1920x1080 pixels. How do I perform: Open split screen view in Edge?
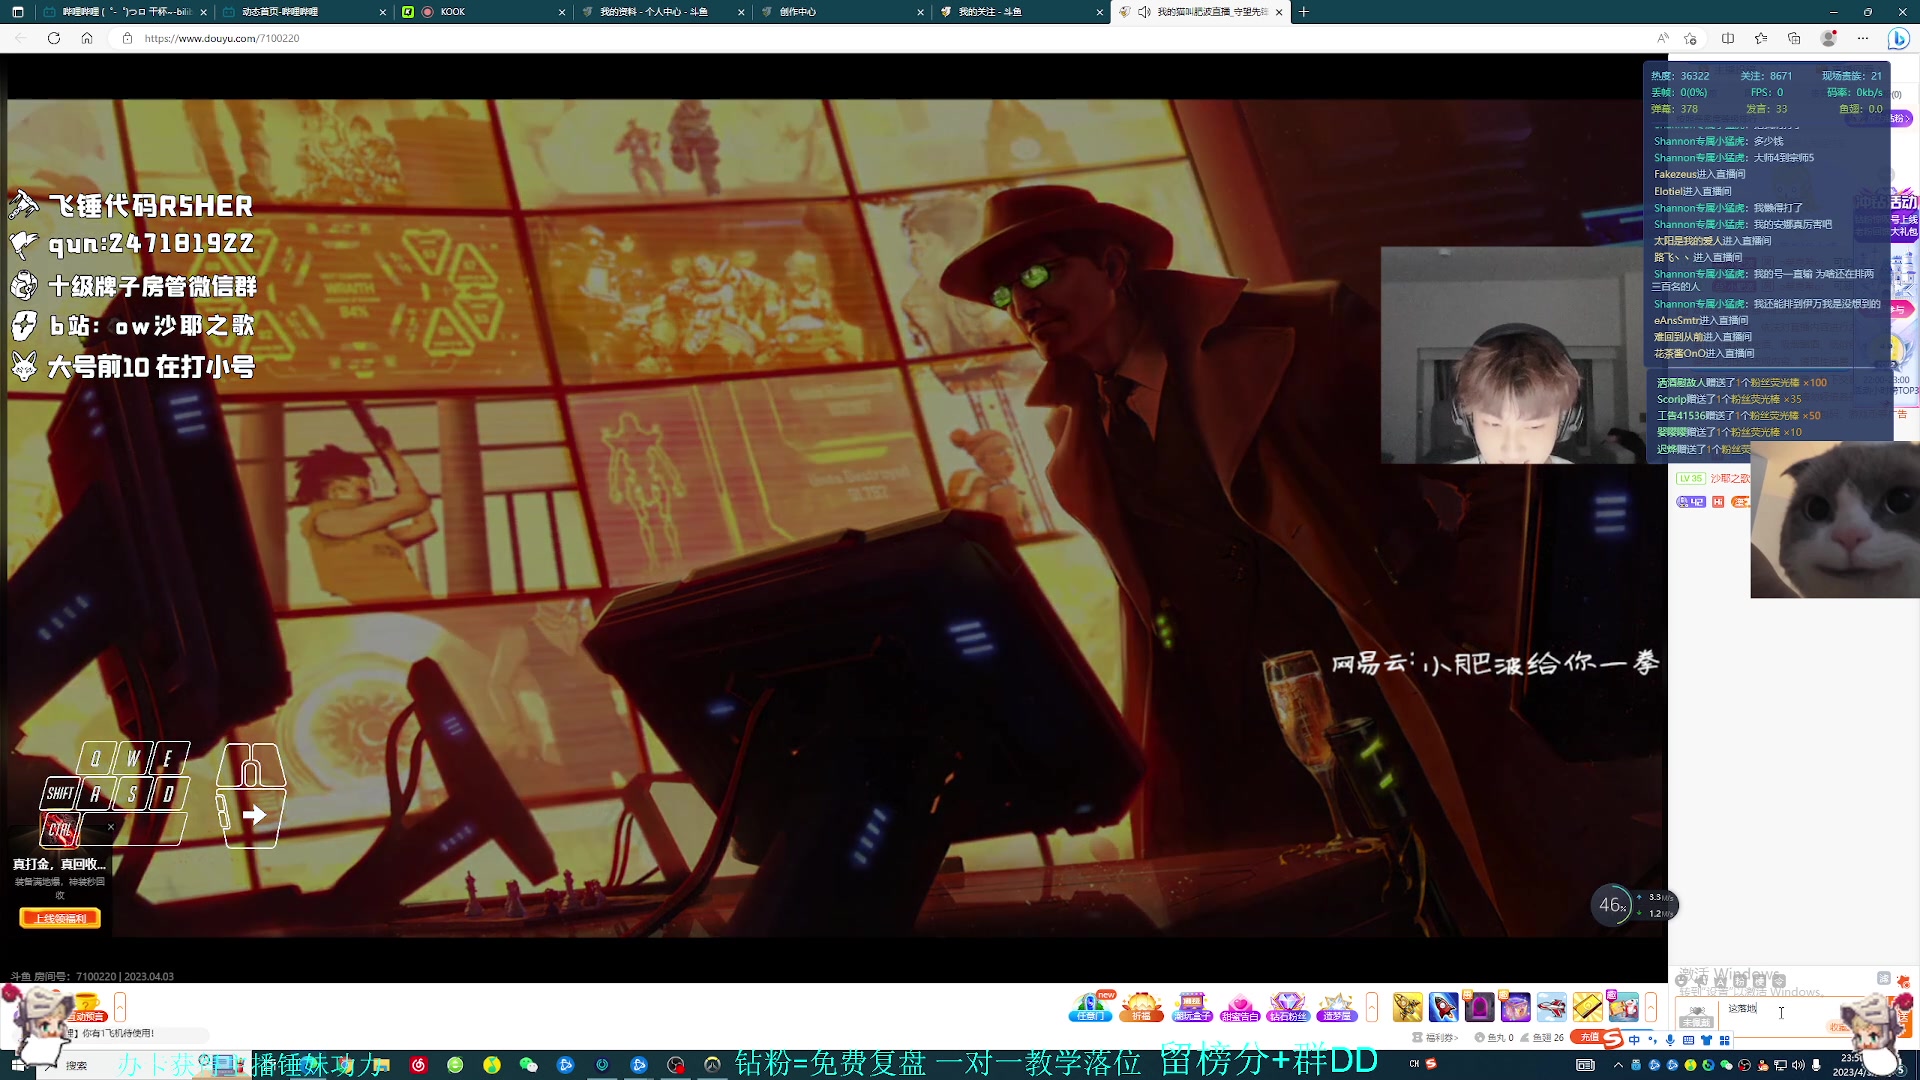tap(1728, 38)
